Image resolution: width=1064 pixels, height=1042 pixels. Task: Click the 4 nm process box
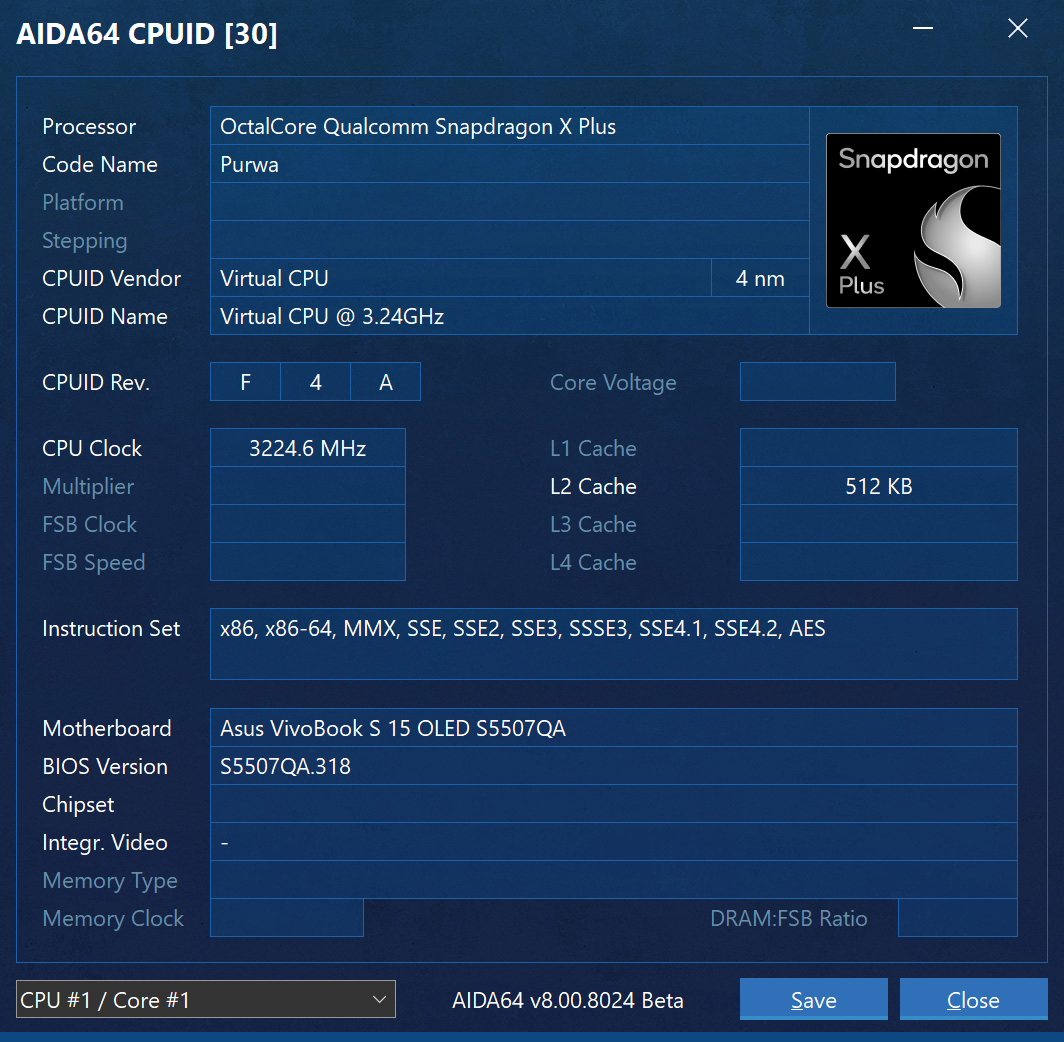coord(760,279)
